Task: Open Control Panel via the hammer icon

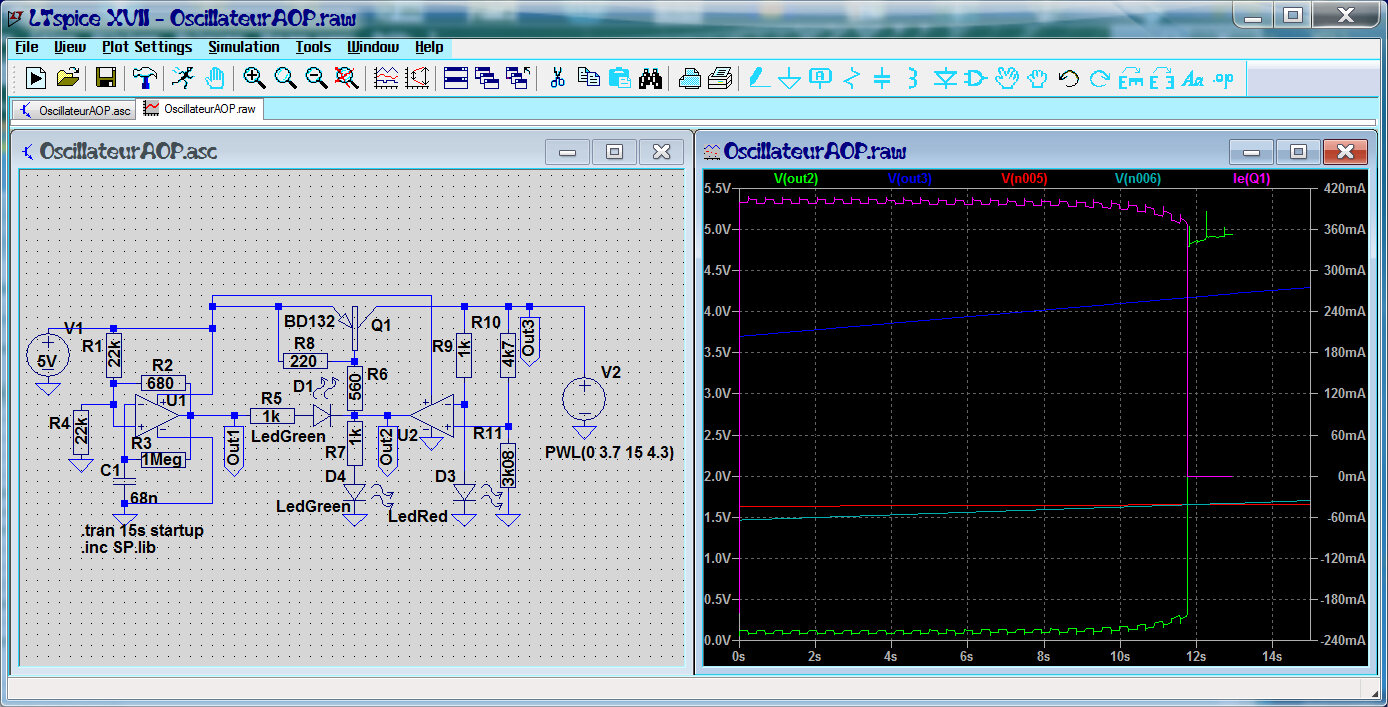Action: click(144, 77)
